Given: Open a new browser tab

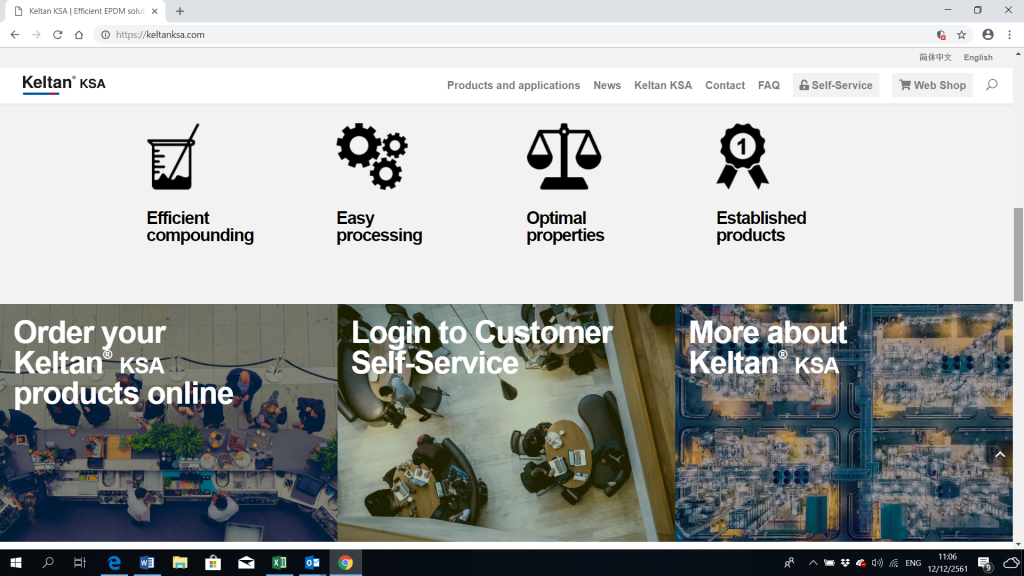Looking at the screenshot, I should (180, 11).
